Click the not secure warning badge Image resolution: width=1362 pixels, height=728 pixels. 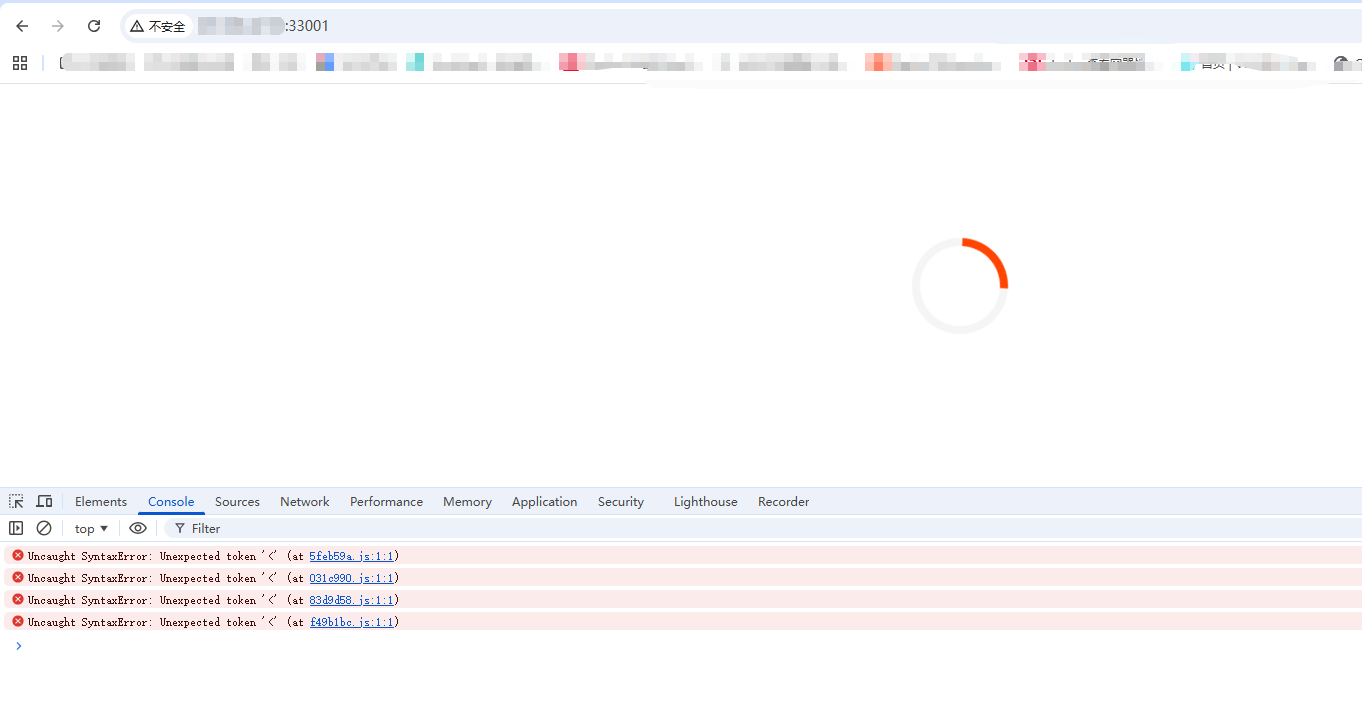click(158, 26)
